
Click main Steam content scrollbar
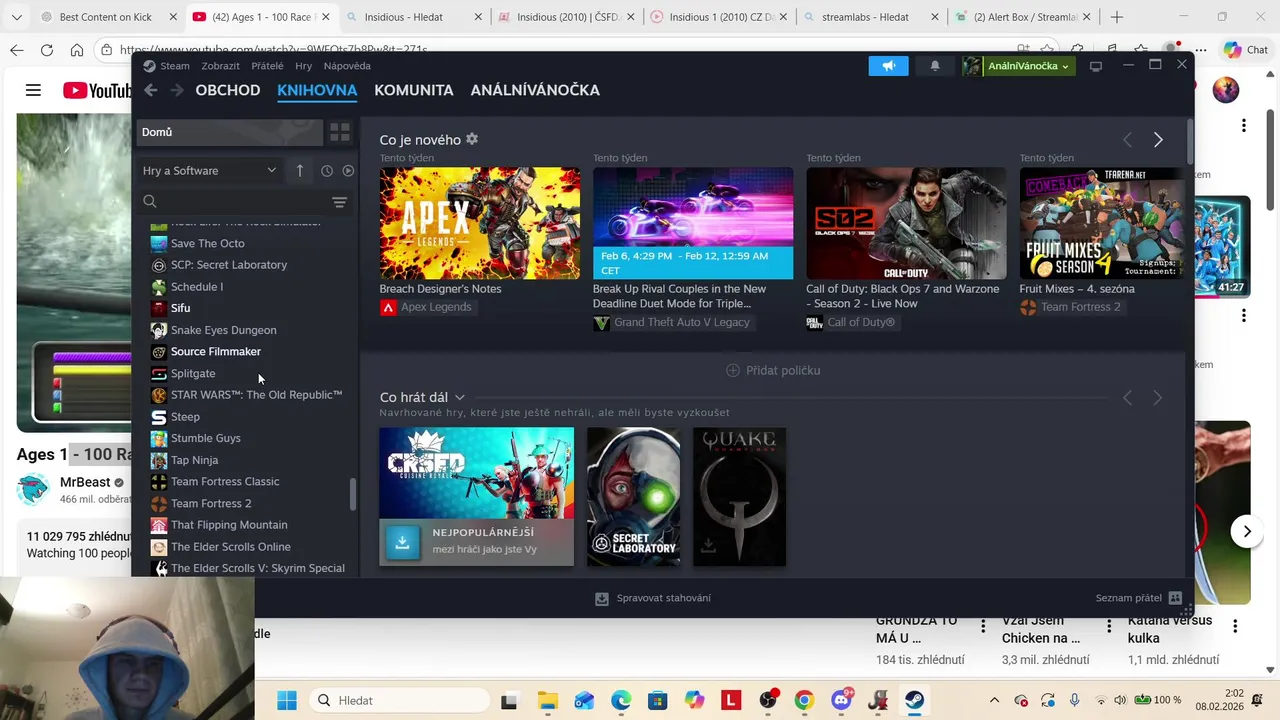coord(1190,140)
